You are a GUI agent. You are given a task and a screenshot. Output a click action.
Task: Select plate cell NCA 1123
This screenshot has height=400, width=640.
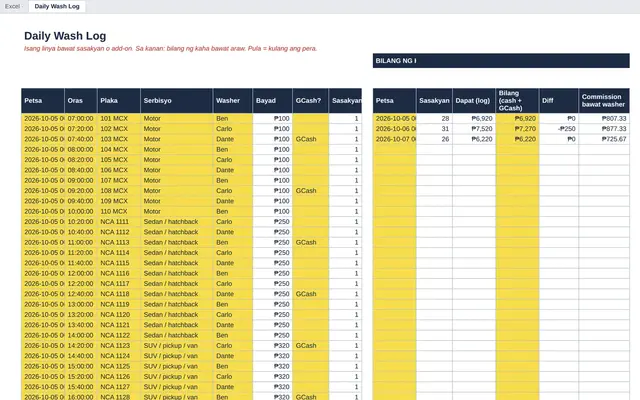click(x=119, y=346)
